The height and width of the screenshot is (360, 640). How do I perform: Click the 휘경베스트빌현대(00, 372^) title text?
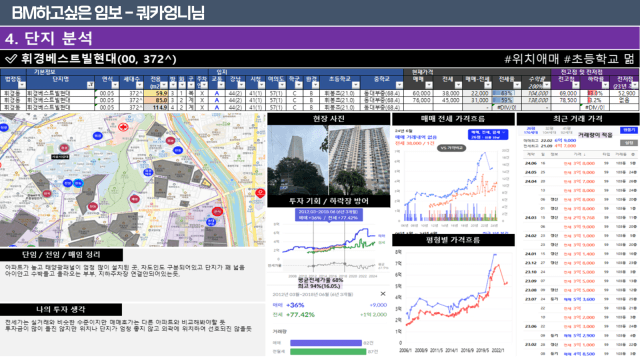(x=98, y=59)
